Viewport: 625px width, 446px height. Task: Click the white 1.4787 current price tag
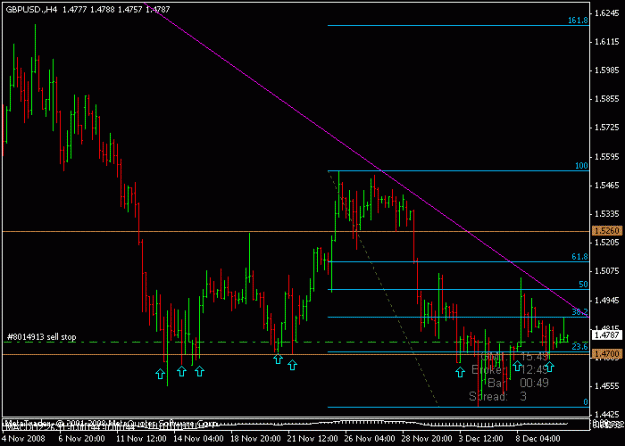point(607,335)
